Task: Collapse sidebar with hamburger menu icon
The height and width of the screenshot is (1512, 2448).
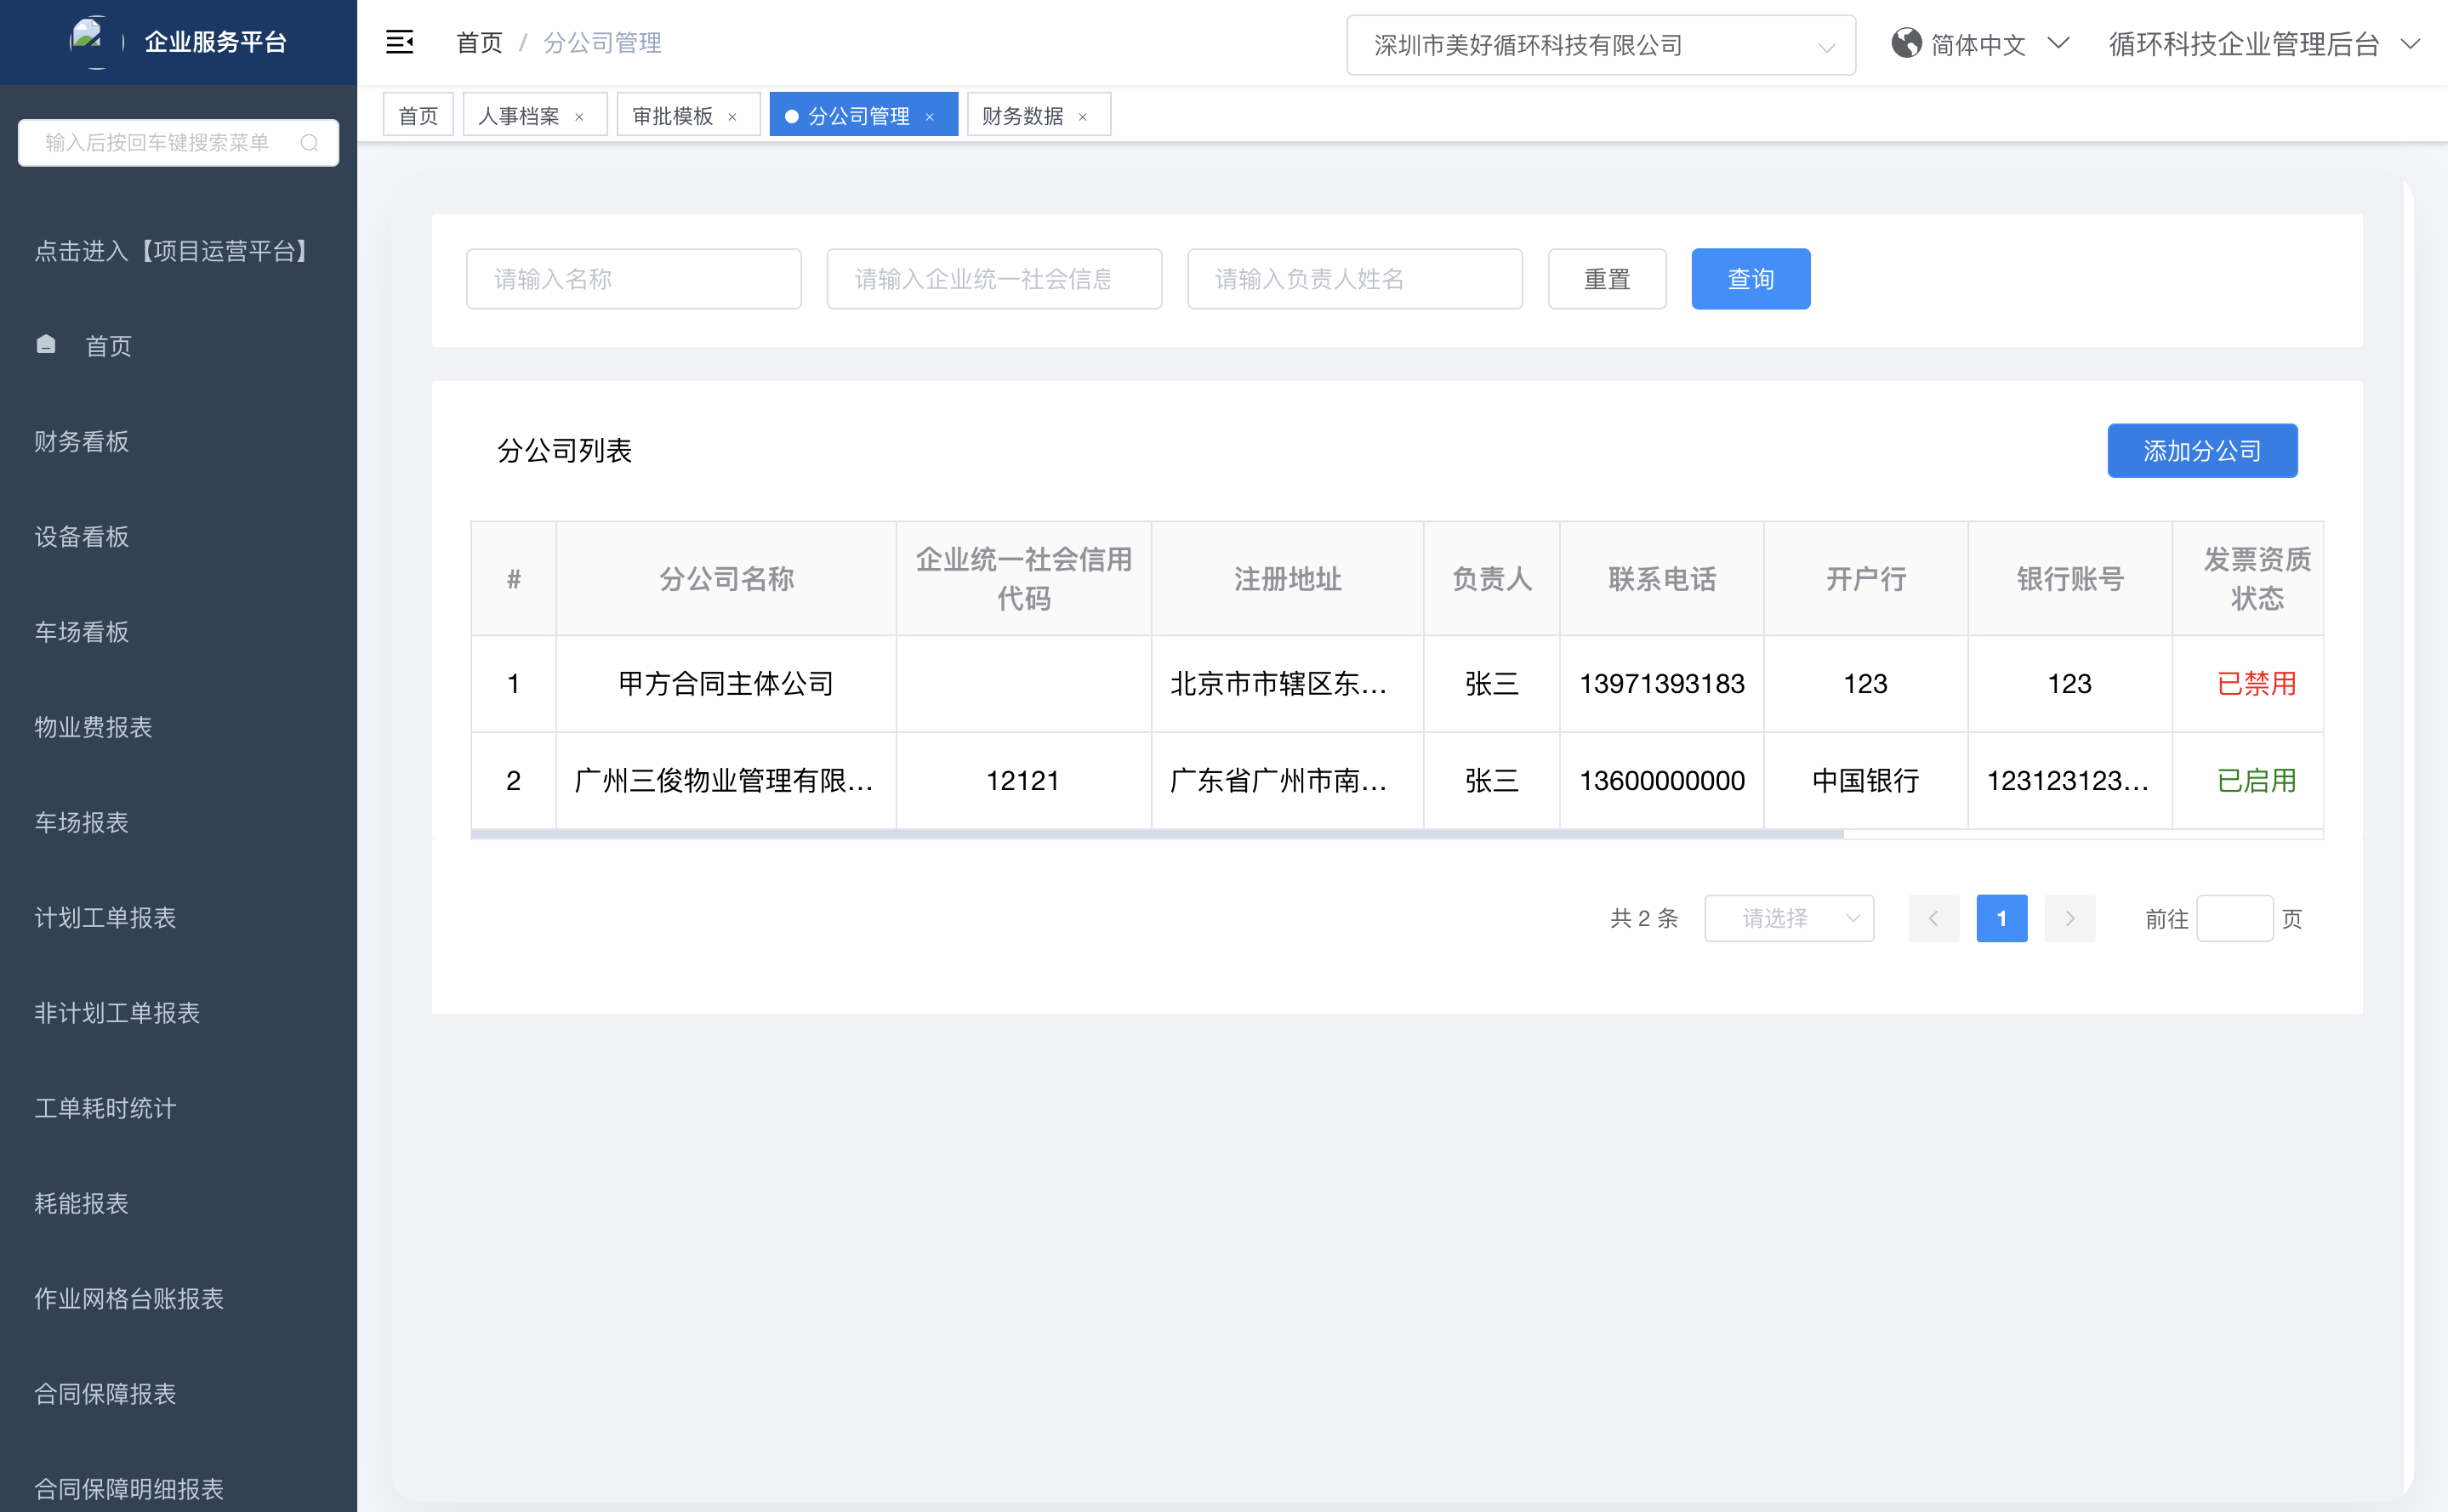Action: click(x=399, y=42)
